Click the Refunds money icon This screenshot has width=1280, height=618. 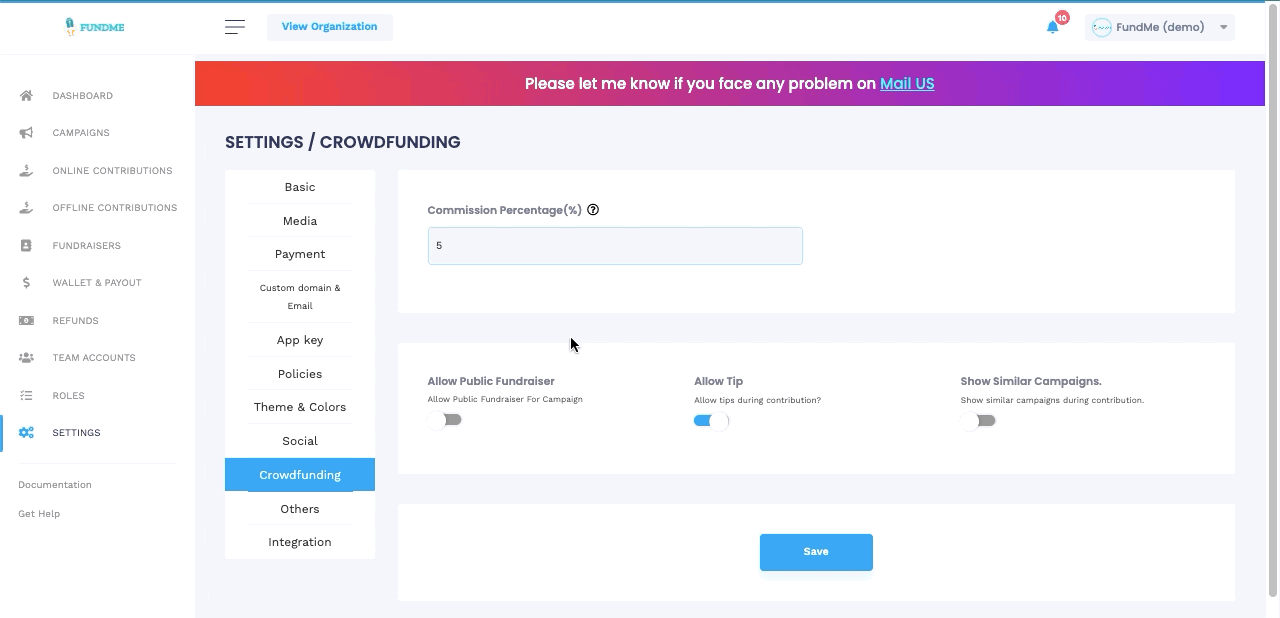pos(26,321)
